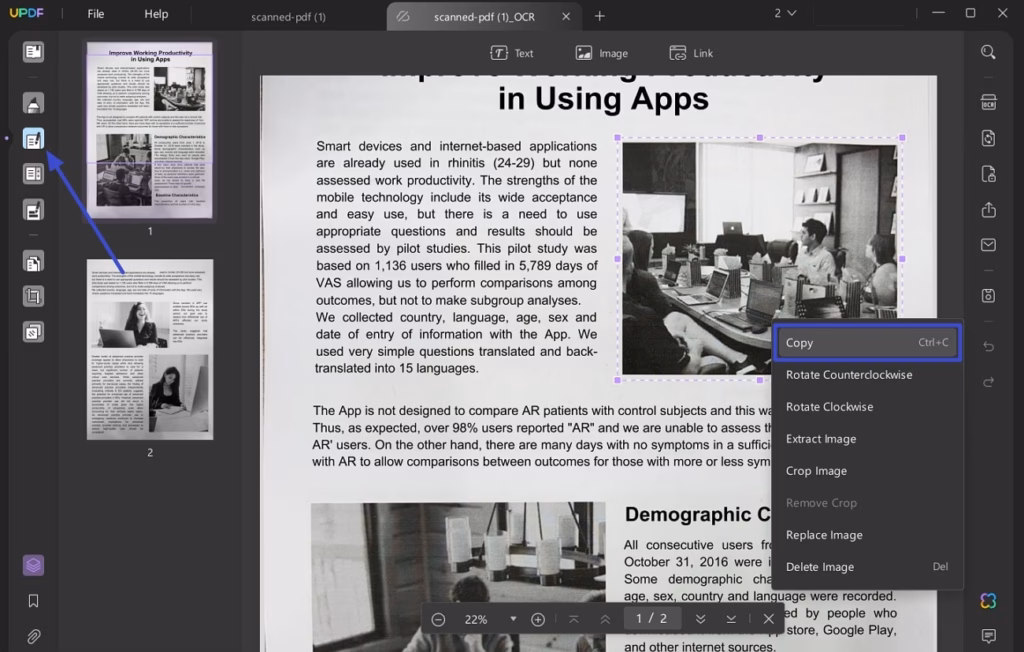Click the Text button in edit toolbar

click(x=511, y=53)
